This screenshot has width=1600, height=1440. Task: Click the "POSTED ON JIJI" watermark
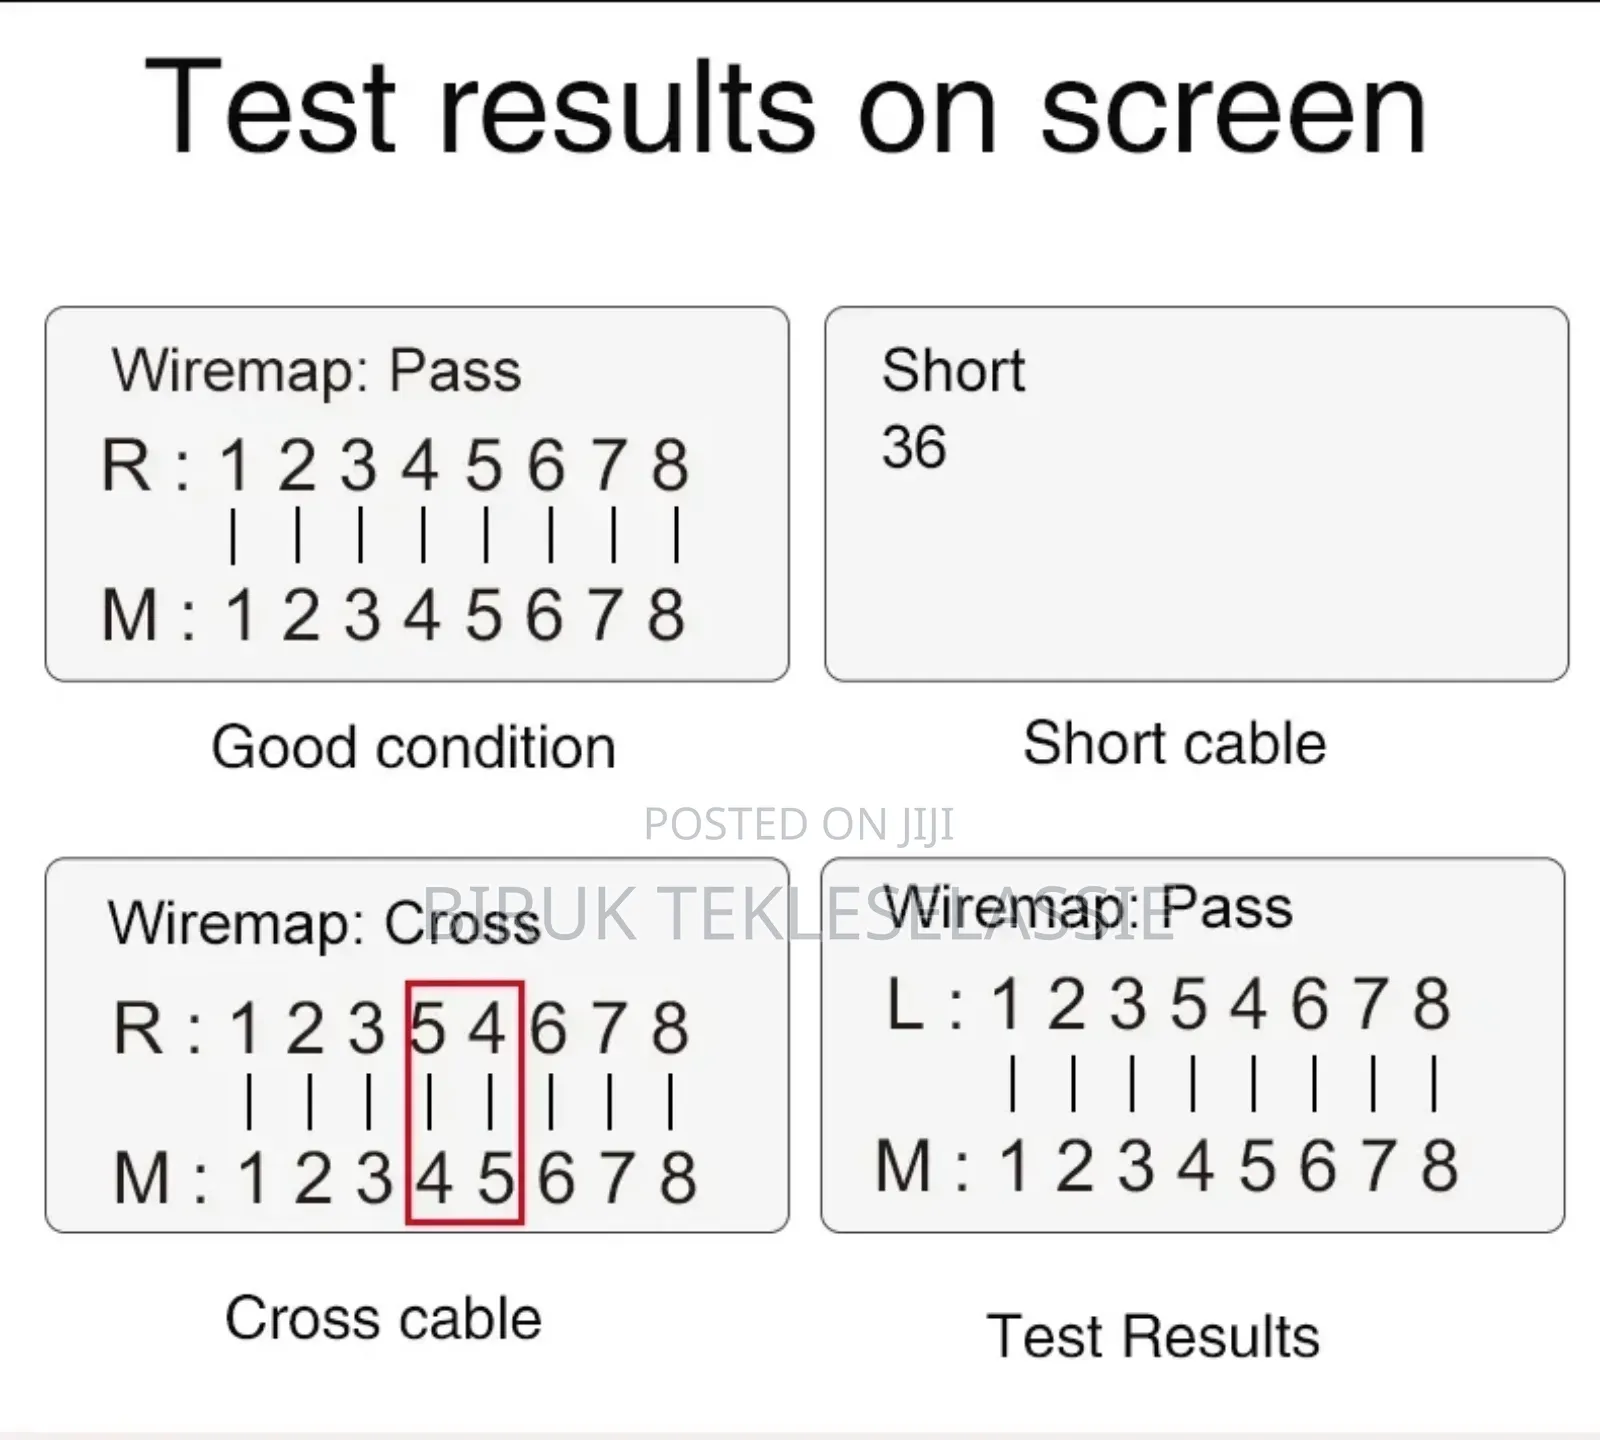[x=799, y=824]
